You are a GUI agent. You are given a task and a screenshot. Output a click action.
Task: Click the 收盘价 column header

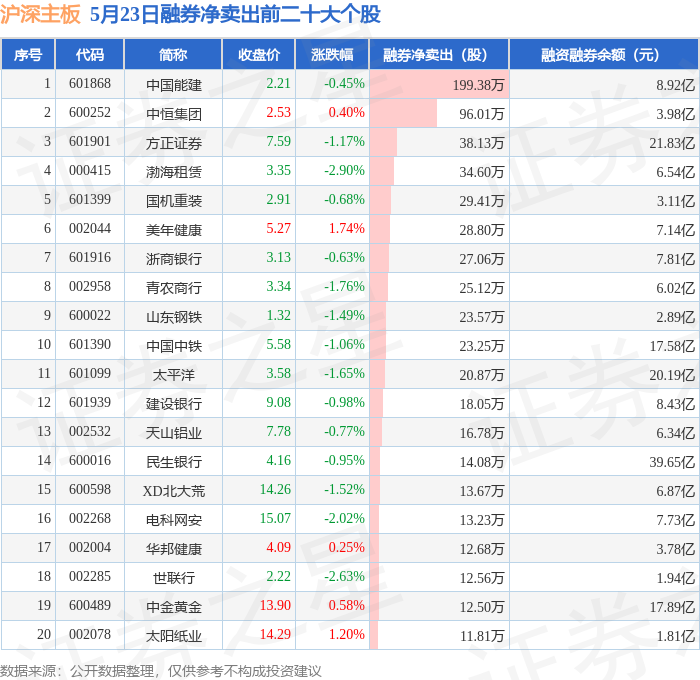(259, 54)
